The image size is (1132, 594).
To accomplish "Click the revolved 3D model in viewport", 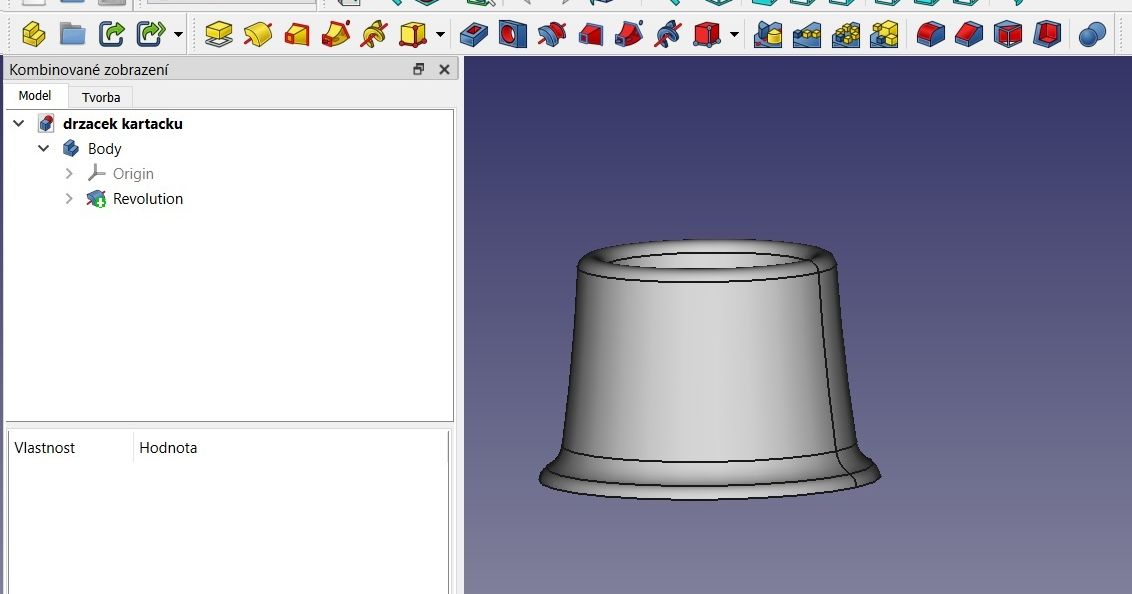I will coord(708,368).
